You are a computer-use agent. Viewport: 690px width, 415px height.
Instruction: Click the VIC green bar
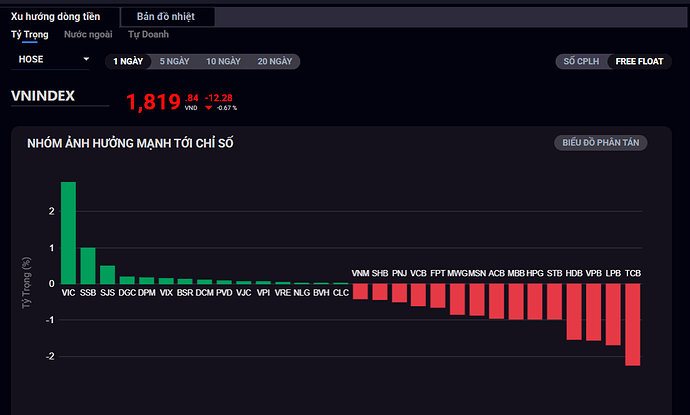[x=68, y=233]
